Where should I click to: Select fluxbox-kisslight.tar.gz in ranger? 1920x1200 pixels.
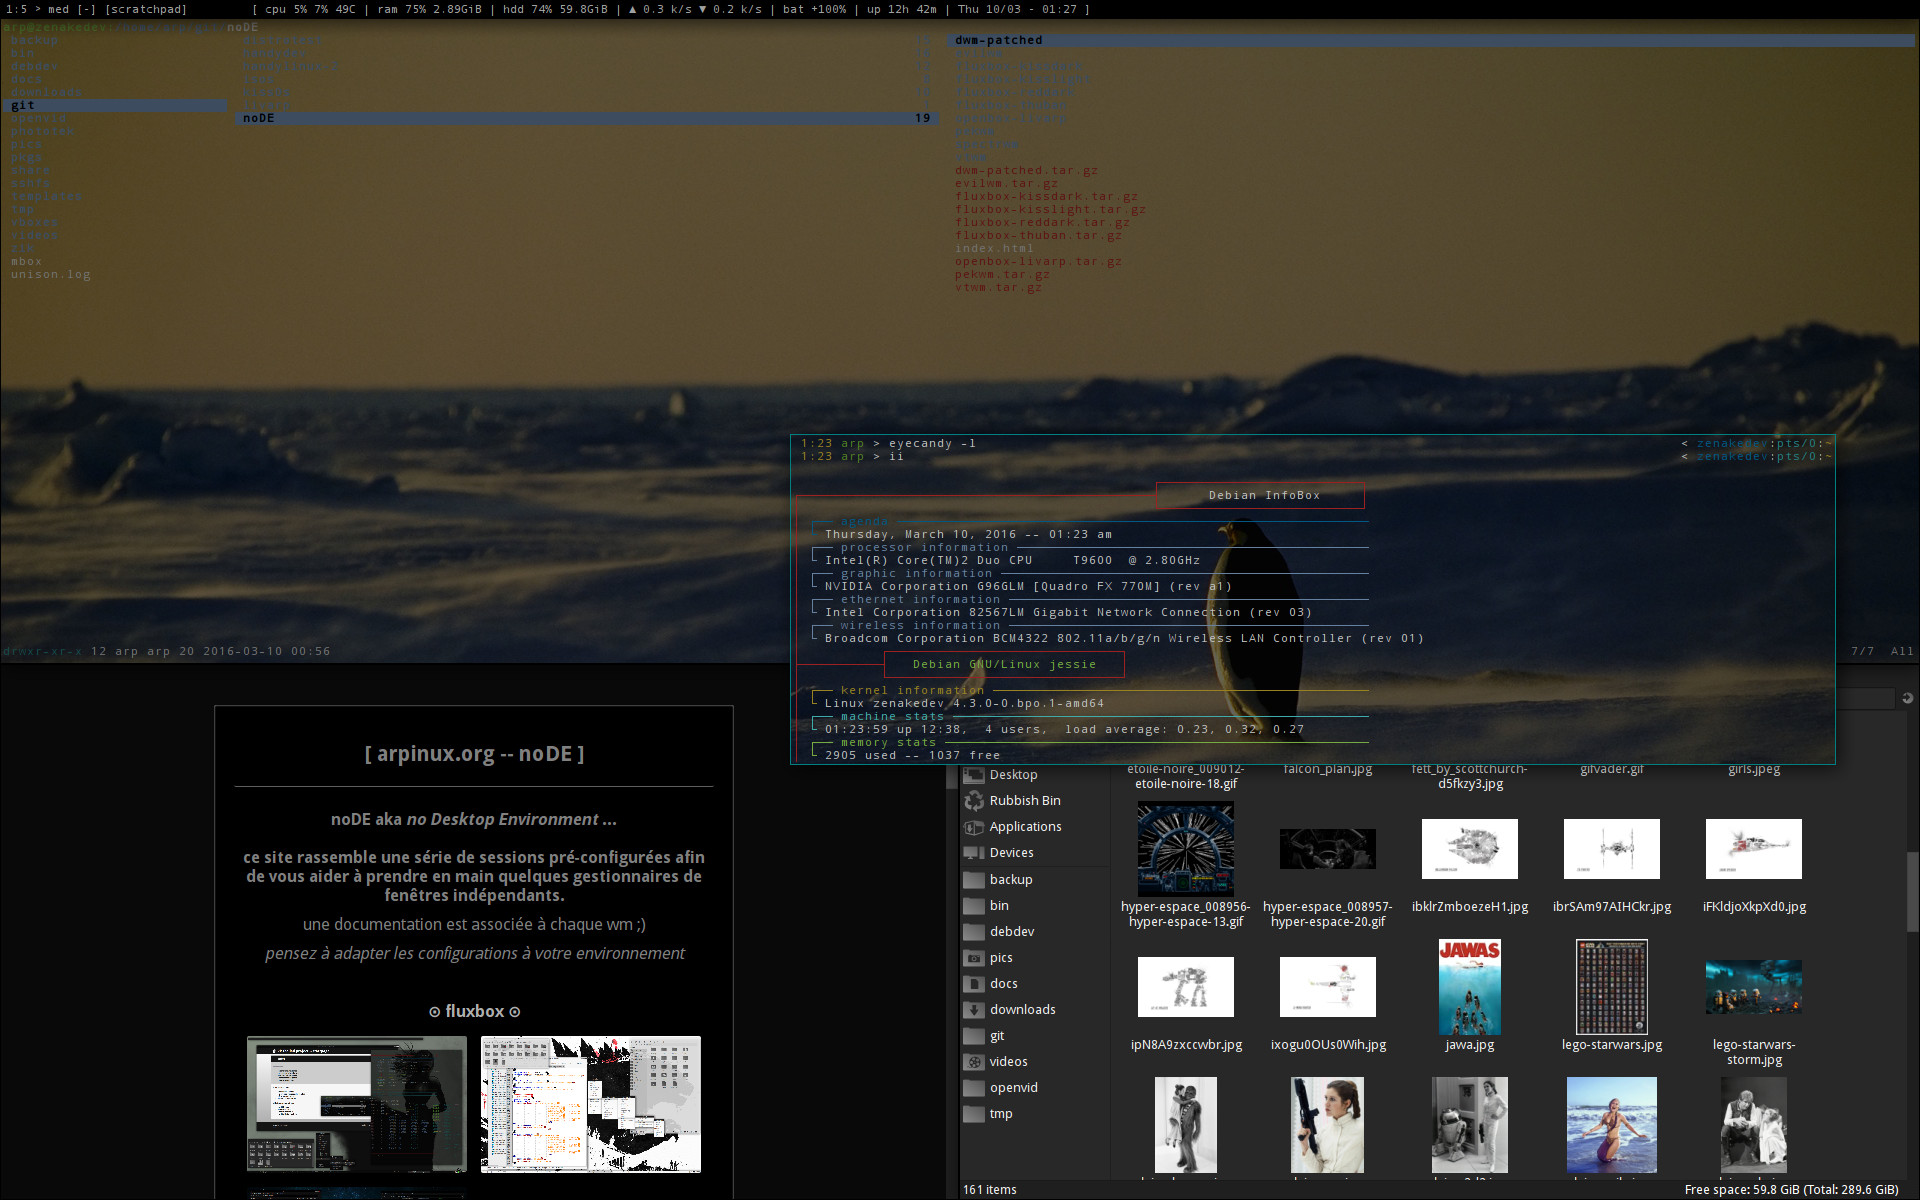(1050, 209)
